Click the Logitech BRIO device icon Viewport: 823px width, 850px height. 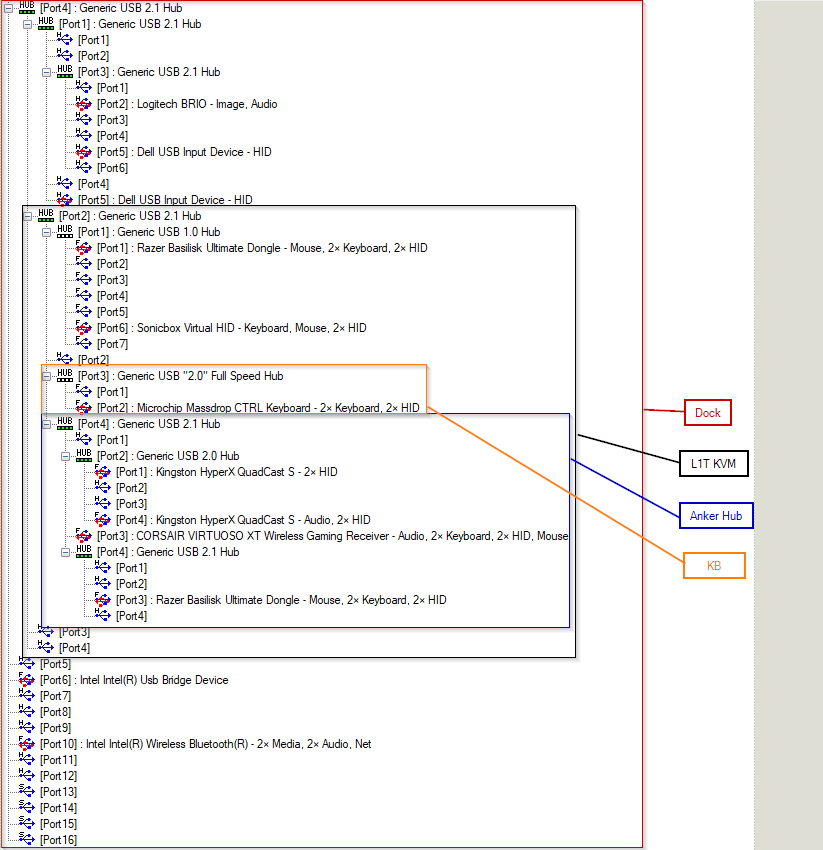[84, 104]
